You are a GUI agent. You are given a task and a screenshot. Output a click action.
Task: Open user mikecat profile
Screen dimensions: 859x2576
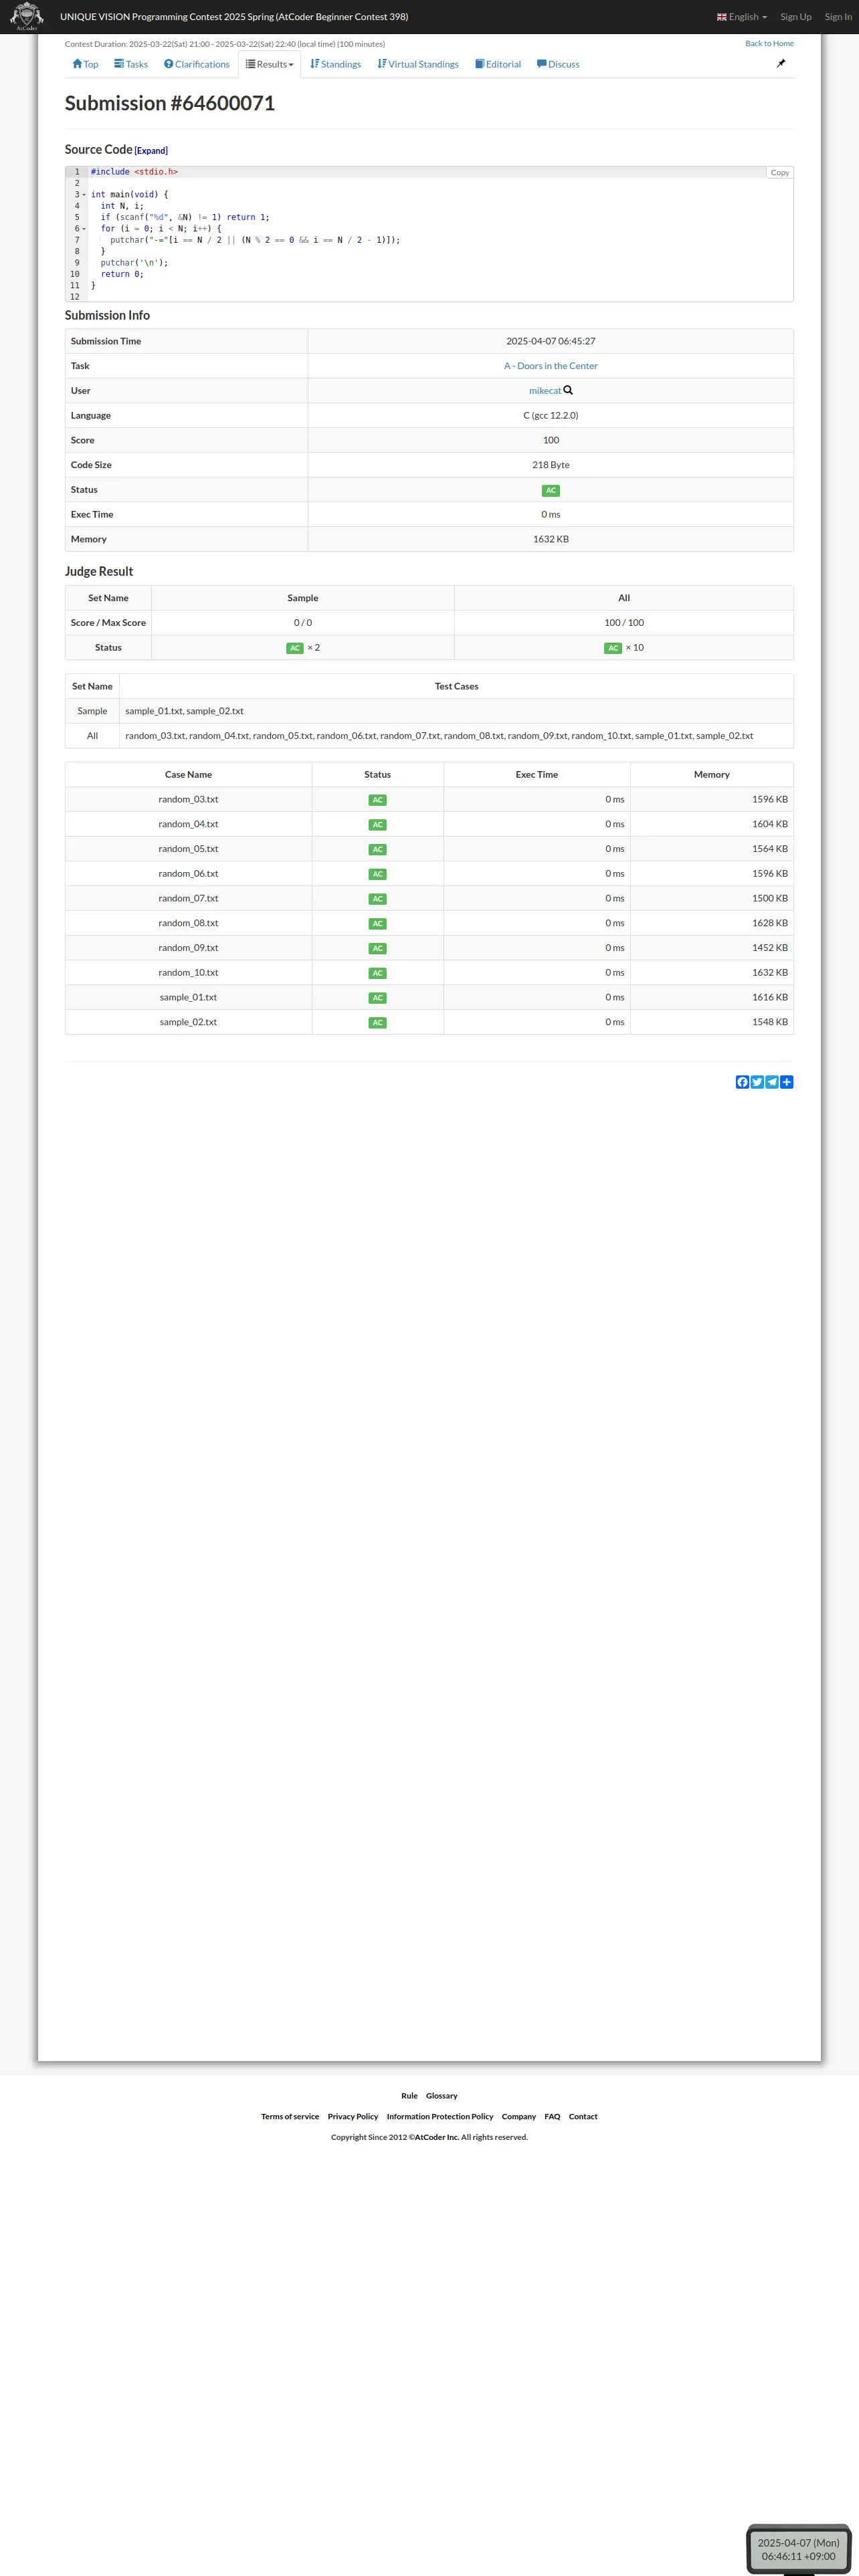pos(545,391)
